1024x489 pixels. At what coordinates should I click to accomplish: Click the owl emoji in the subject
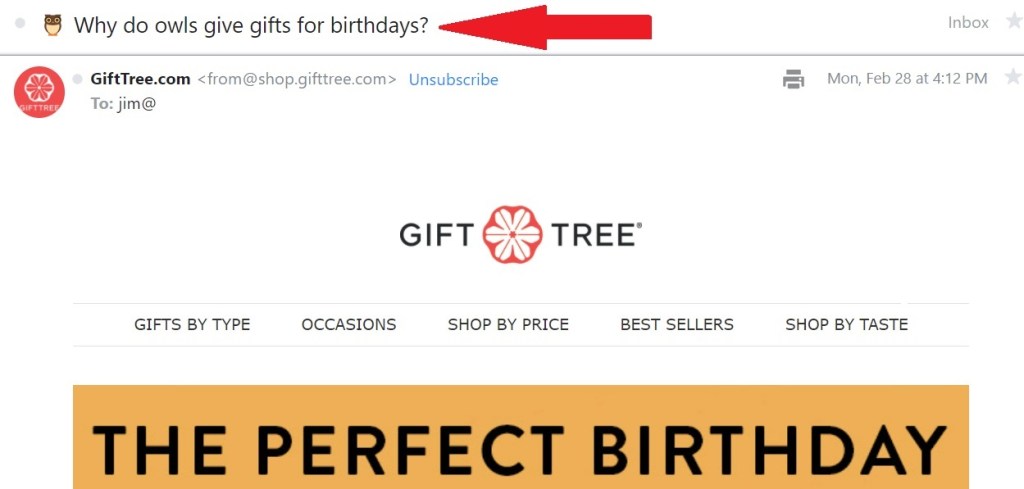pos(53,25)
